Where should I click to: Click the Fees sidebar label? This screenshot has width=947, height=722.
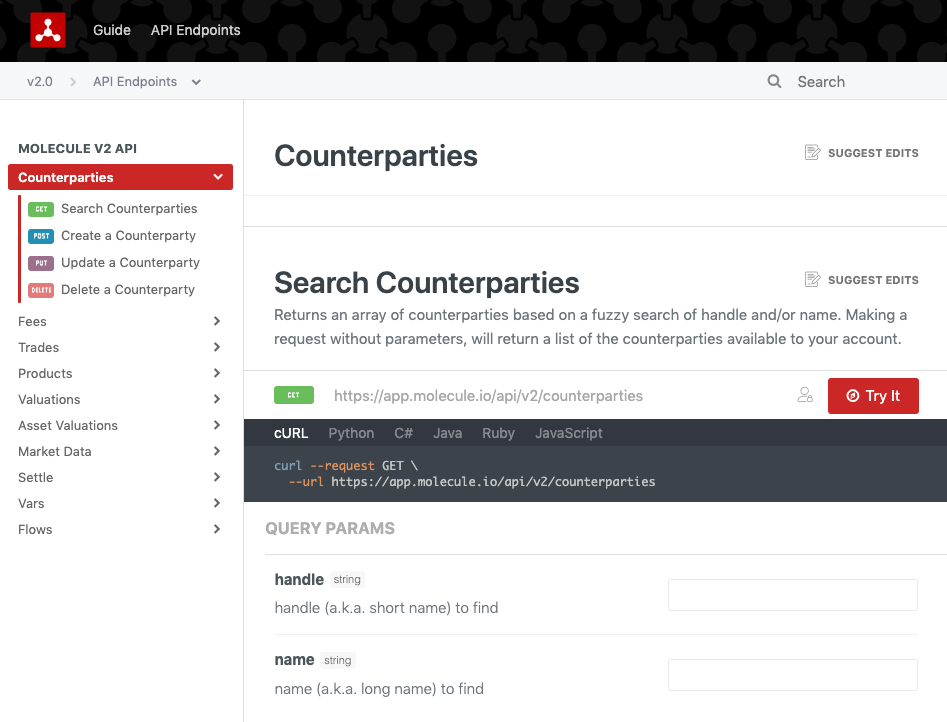click(33, 321)
